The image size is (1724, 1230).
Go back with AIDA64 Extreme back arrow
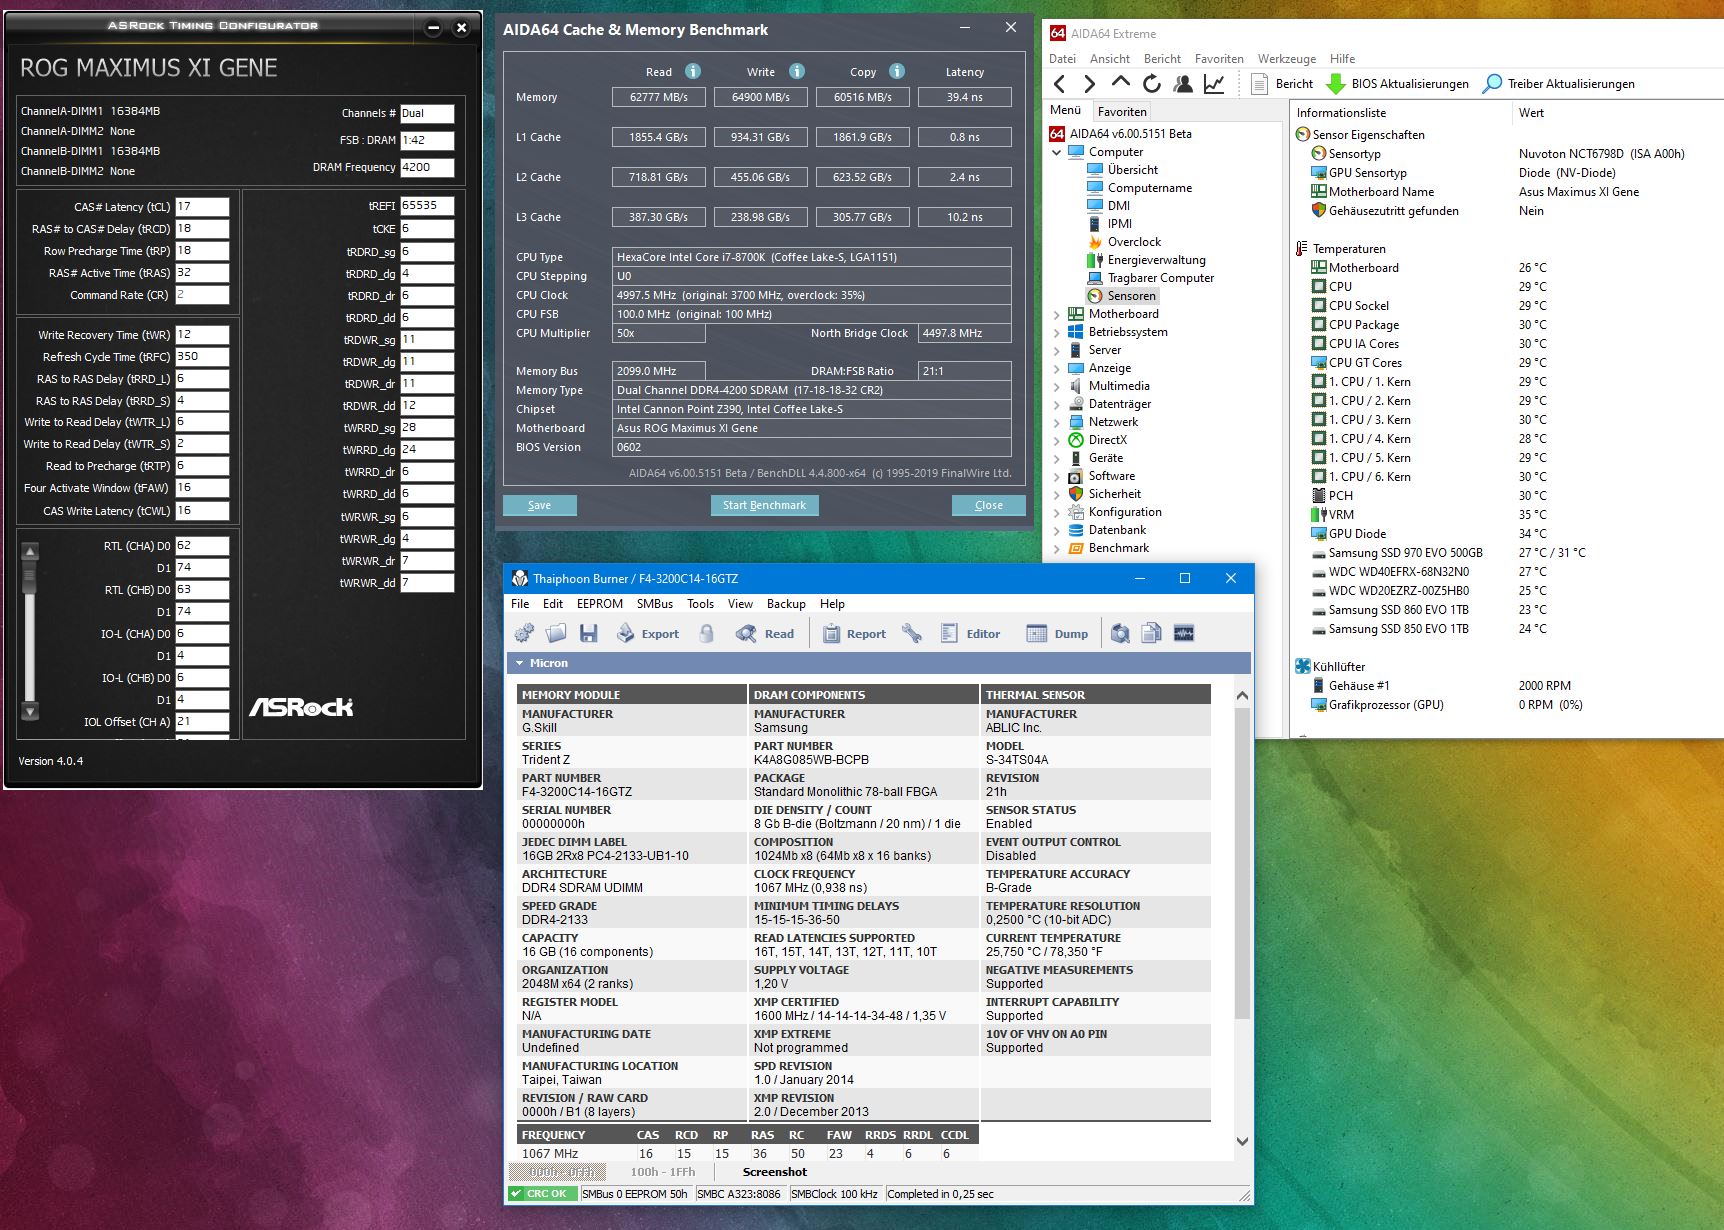click(1060, 84)
